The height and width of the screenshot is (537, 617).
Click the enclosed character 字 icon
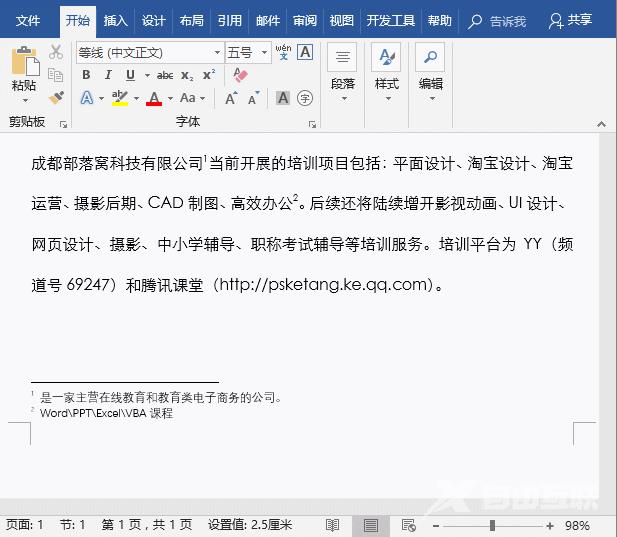(x=305, y=98)
